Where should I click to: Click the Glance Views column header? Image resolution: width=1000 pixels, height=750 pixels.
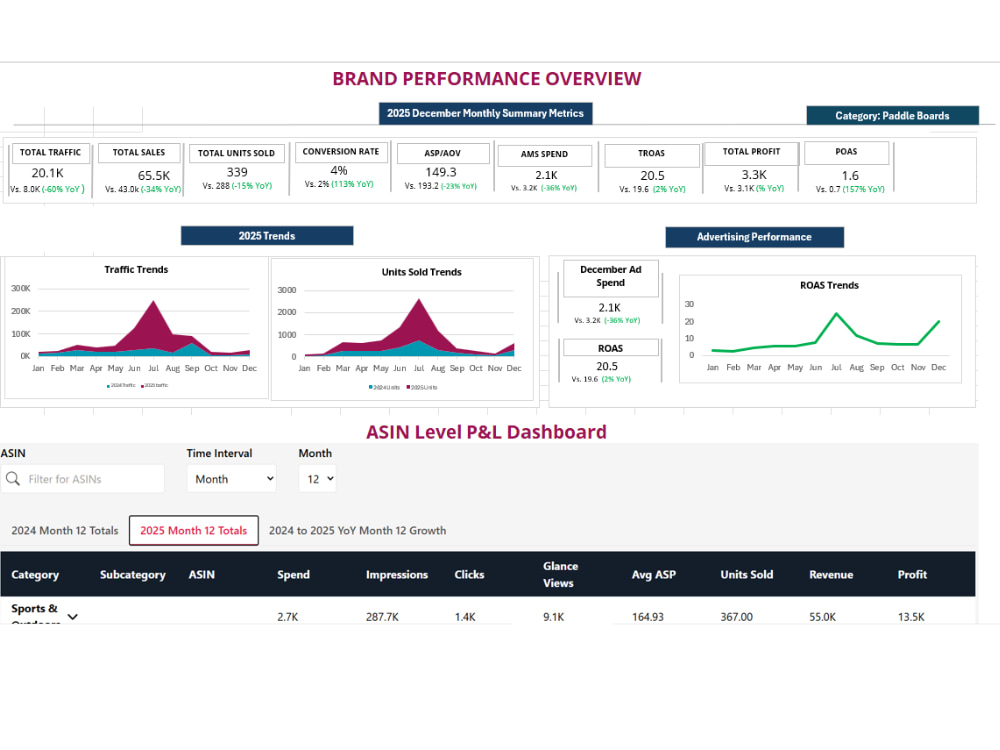coord(560,575)
